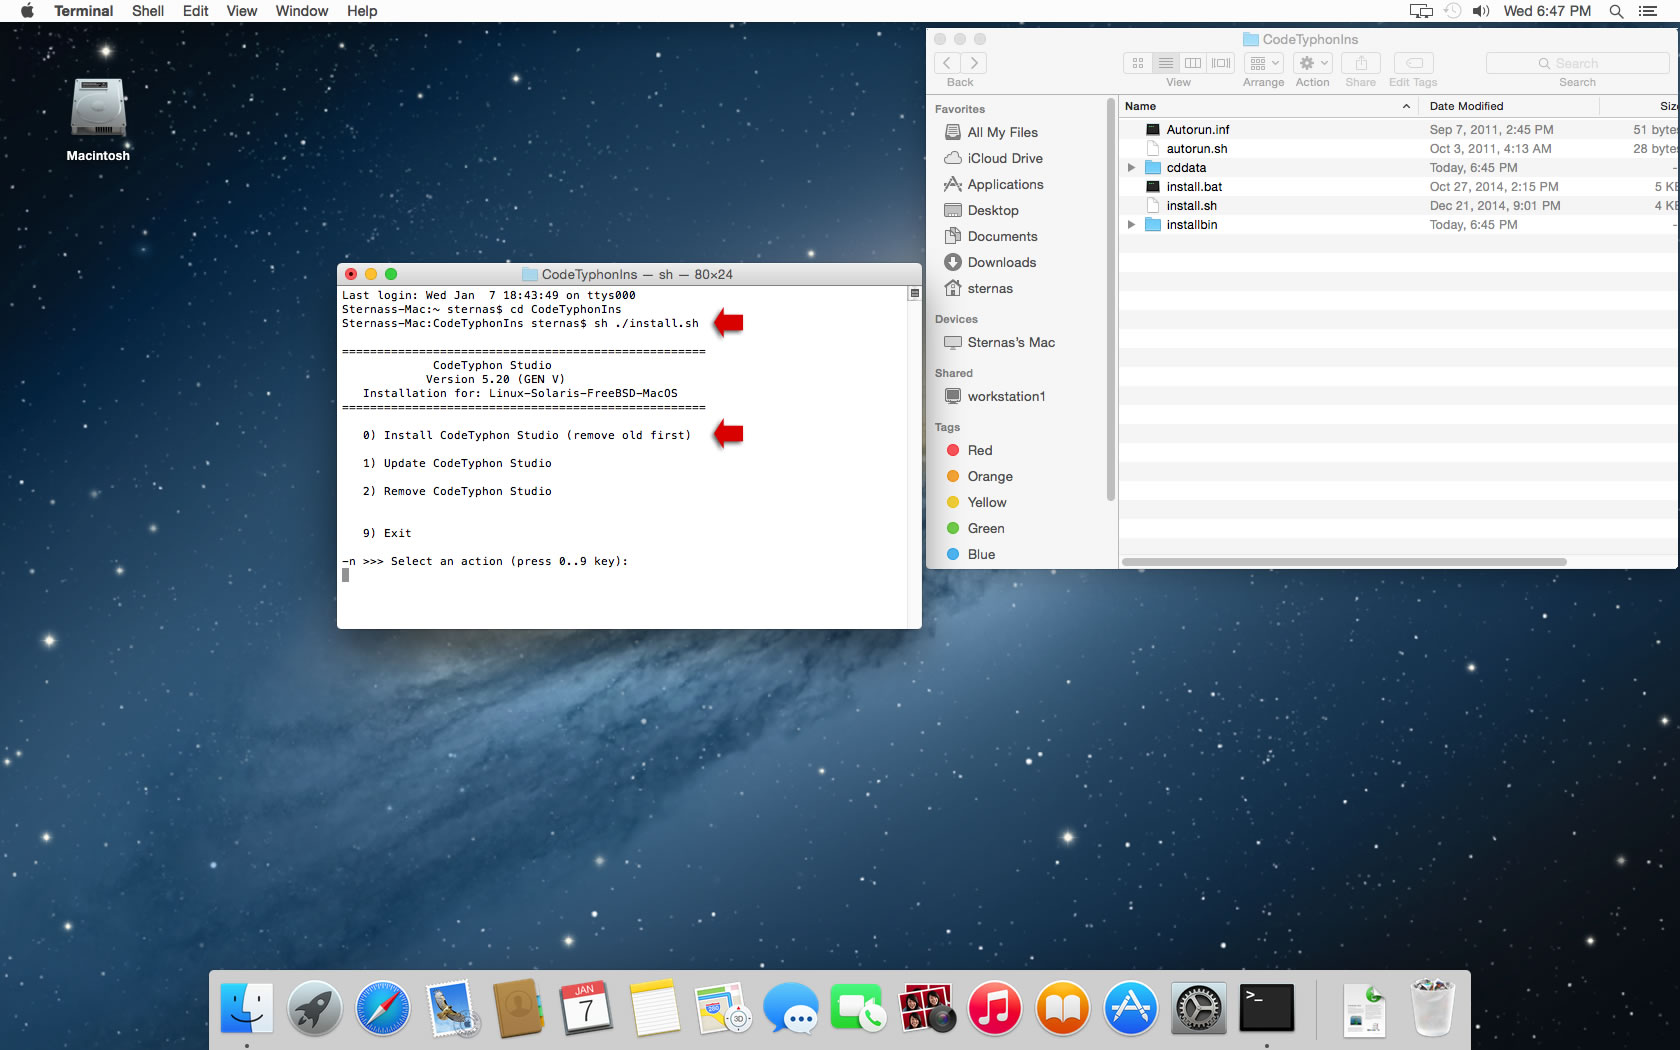Open the Terminal menu

click(84, 11)
